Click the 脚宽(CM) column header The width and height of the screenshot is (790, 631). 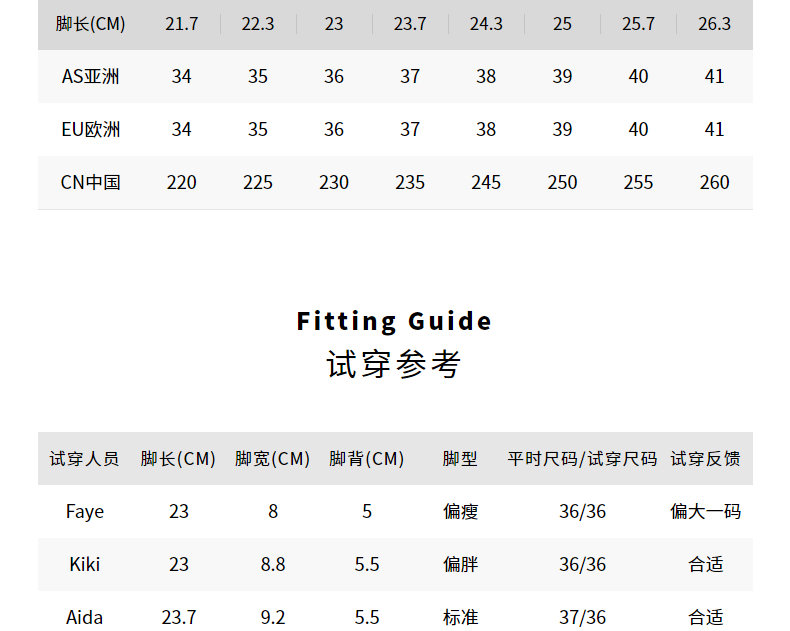(x=273, y=459)
